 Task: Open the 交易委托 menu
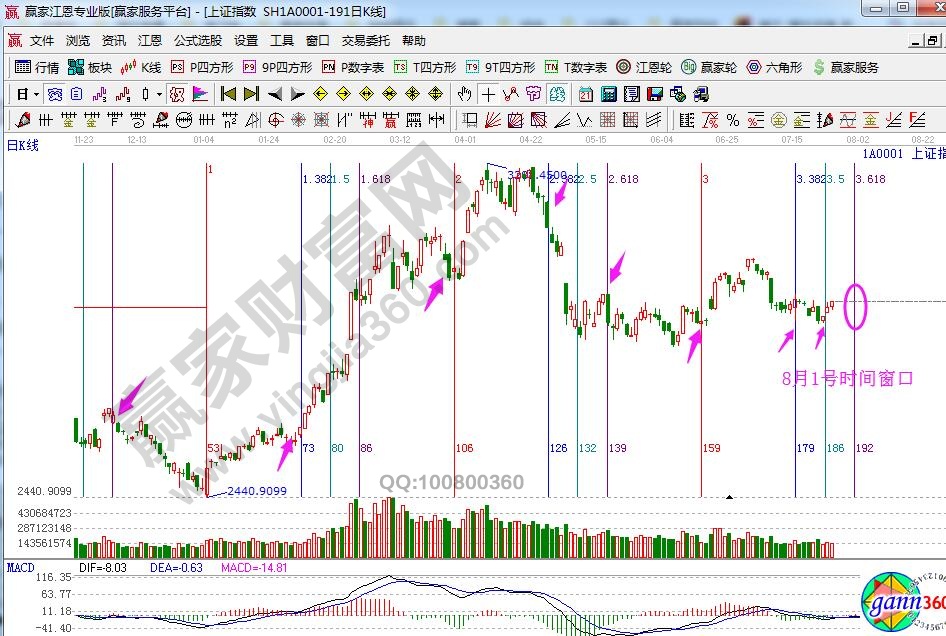(x=366, y=41)
